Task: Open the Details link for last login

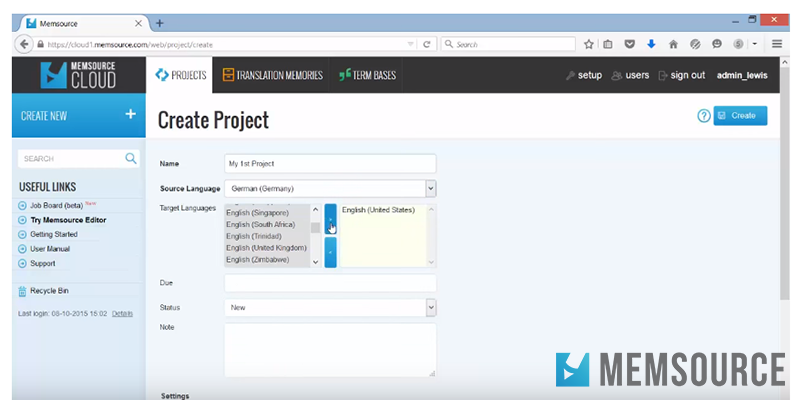Action: 122,313
